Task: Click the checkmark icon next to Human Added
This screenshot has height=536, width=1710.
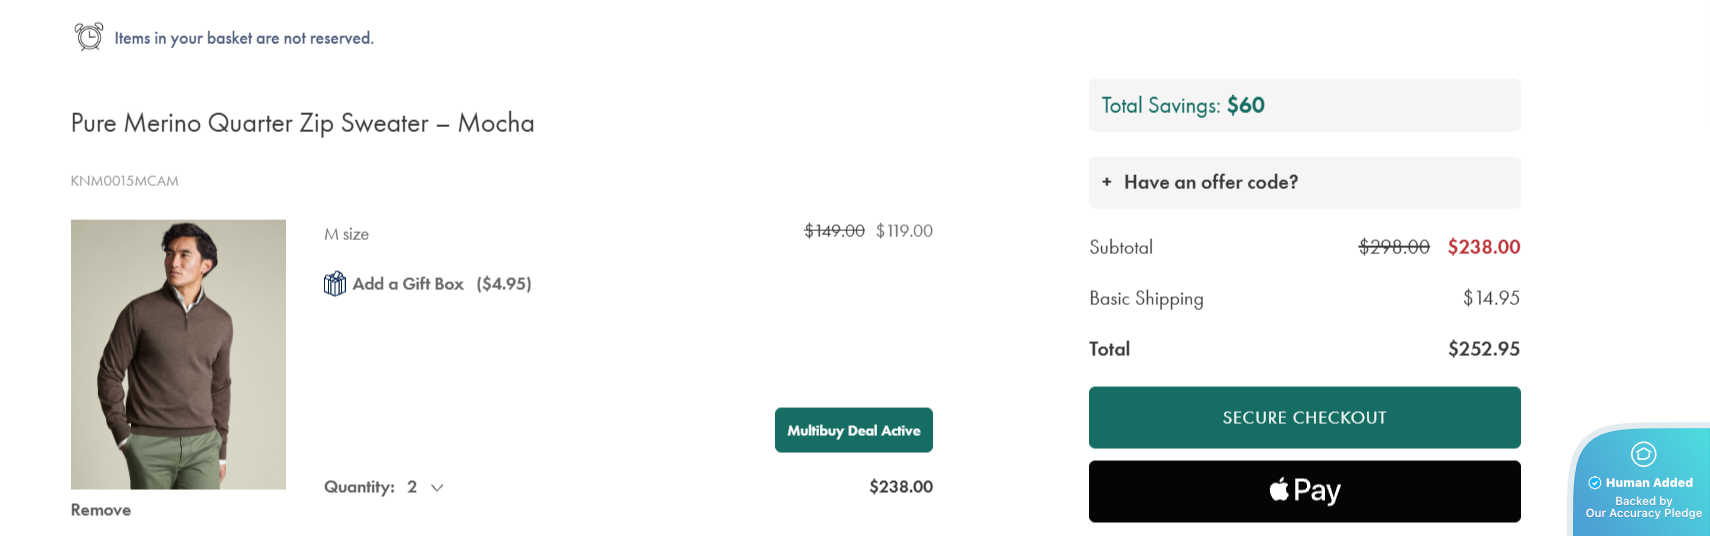Action: (x=1595, y=483)
